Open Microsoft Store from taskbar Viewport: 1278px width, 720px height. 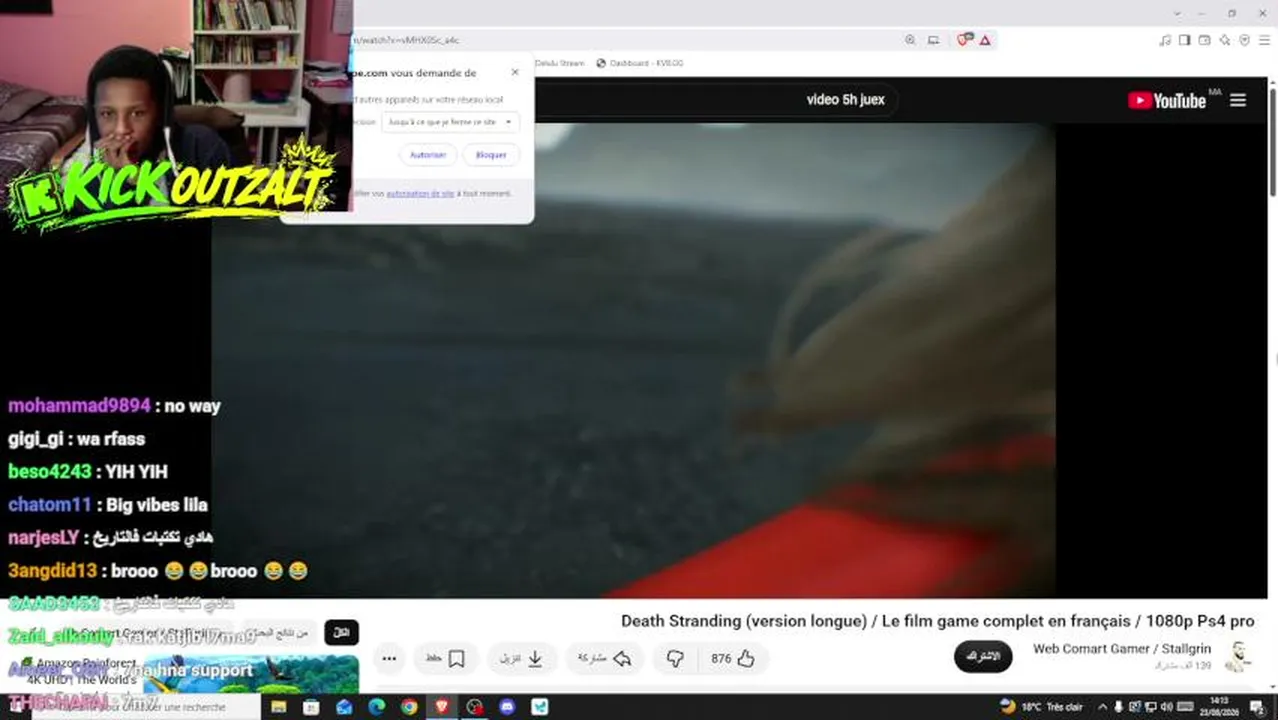pos(311,706)
